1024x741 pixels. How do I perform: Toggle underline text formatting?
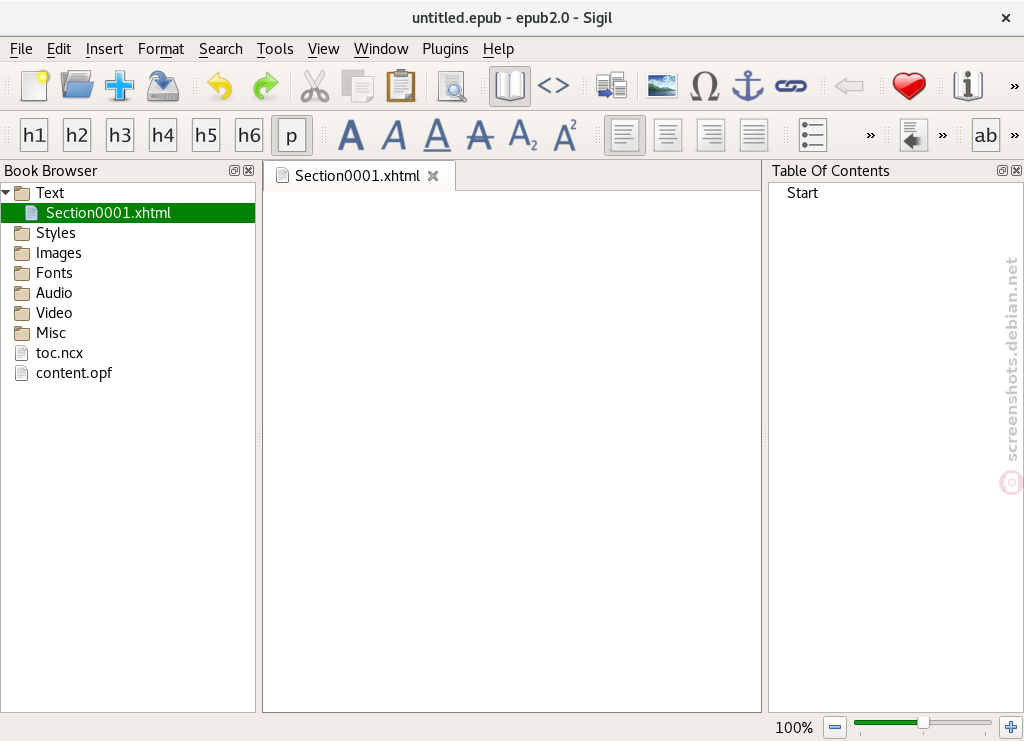437,135
